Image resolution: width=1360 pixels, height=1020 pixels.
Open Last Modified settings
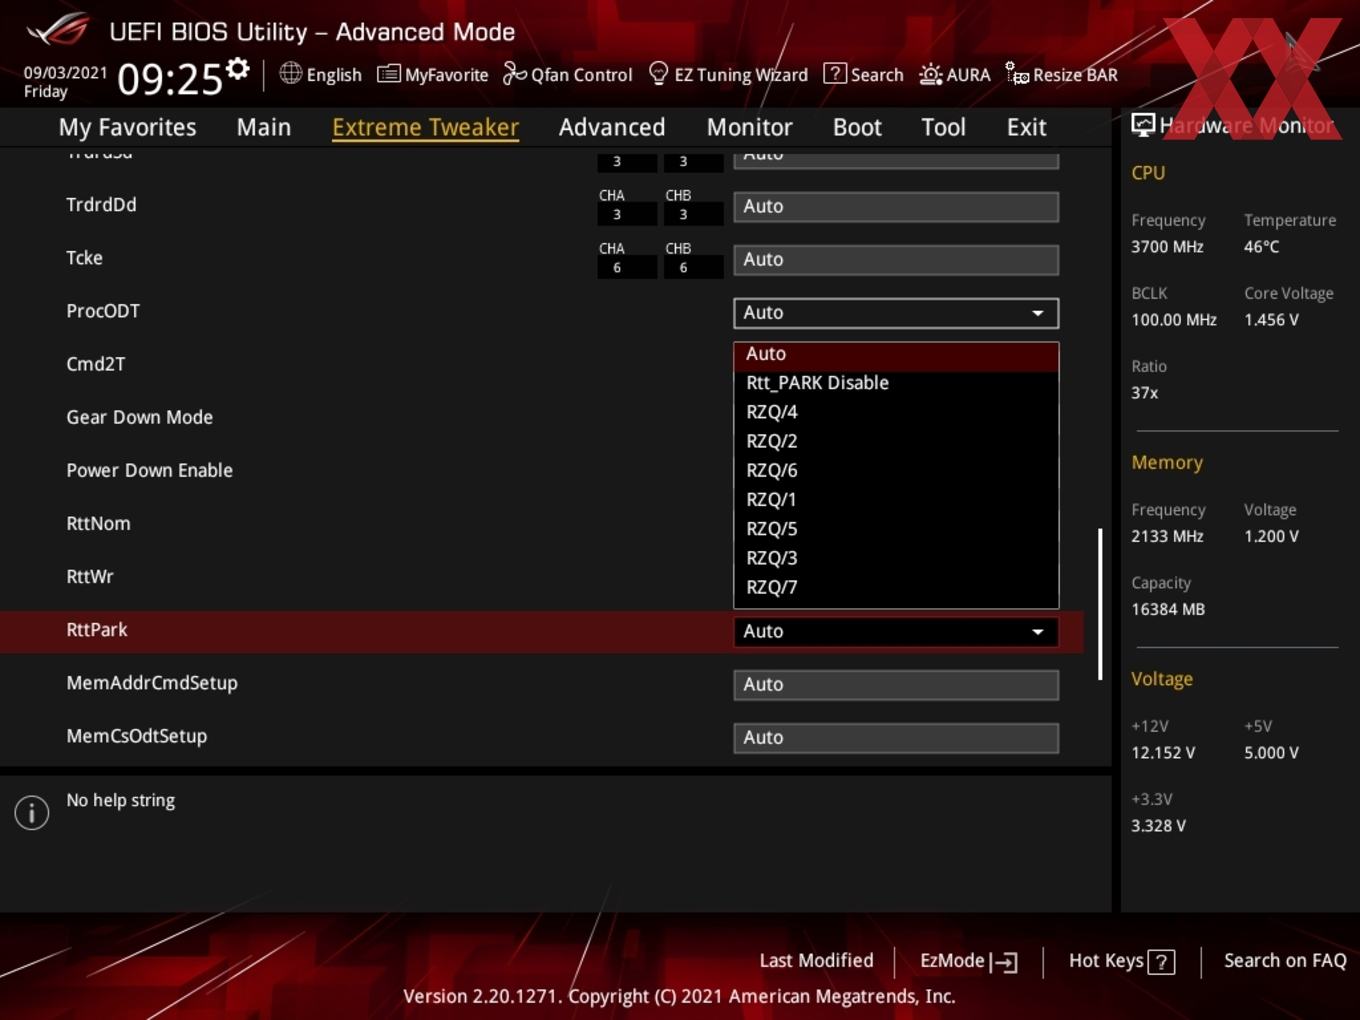pos(816,961)
